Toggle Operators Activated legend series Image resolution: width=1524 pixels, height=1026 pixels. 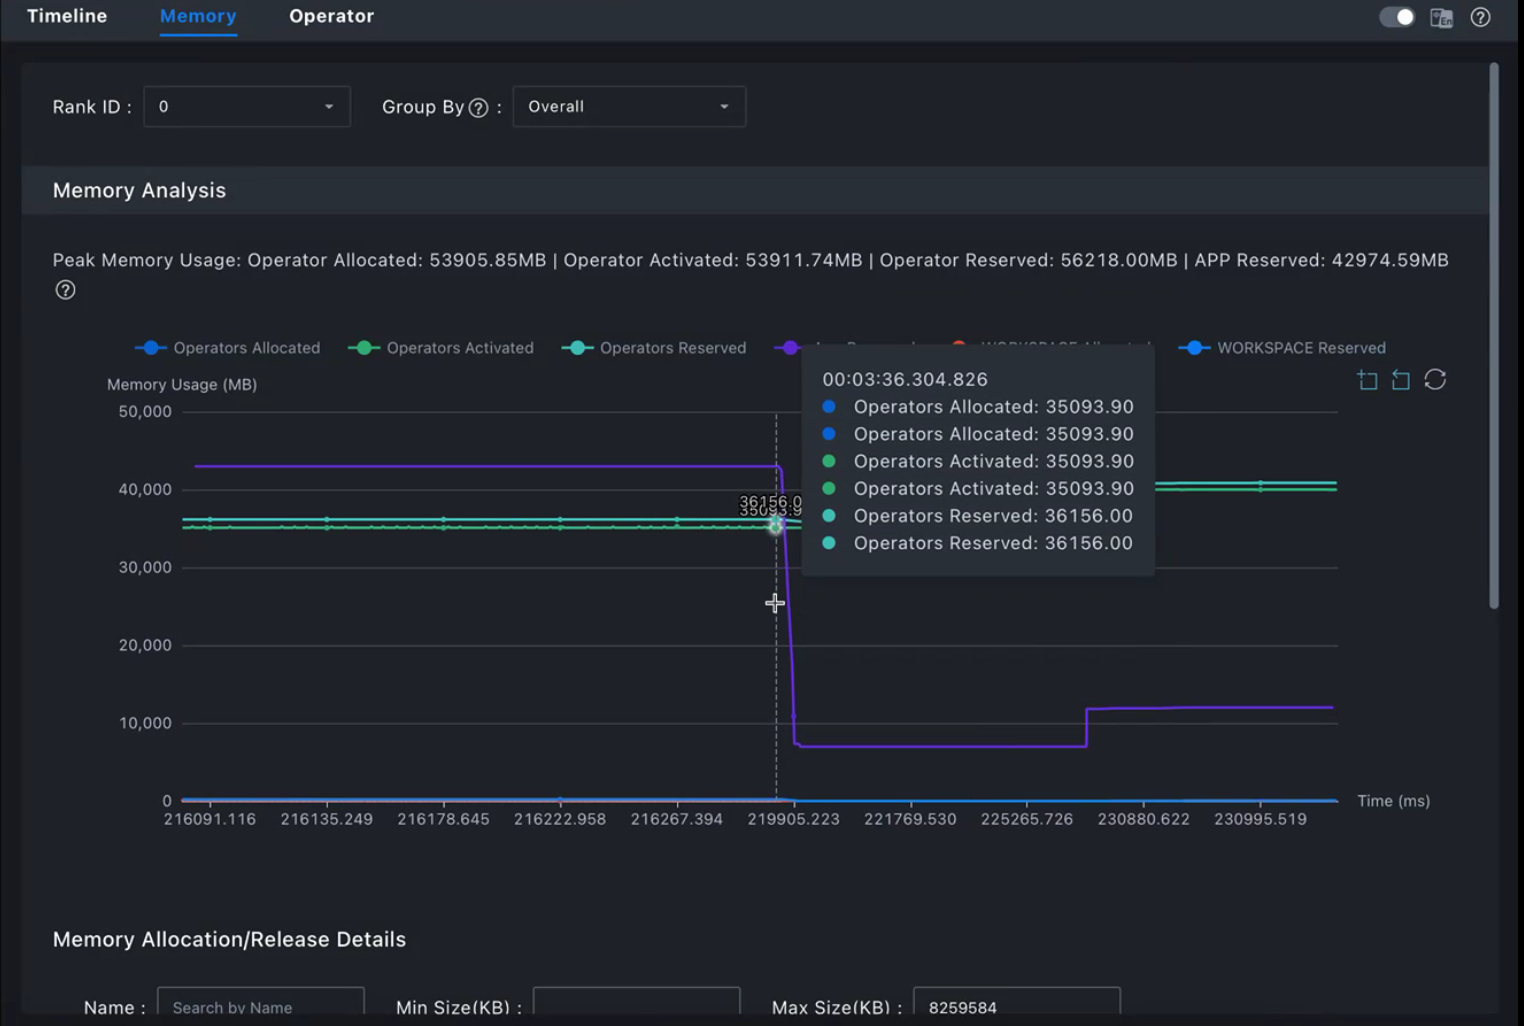[441, 348]
